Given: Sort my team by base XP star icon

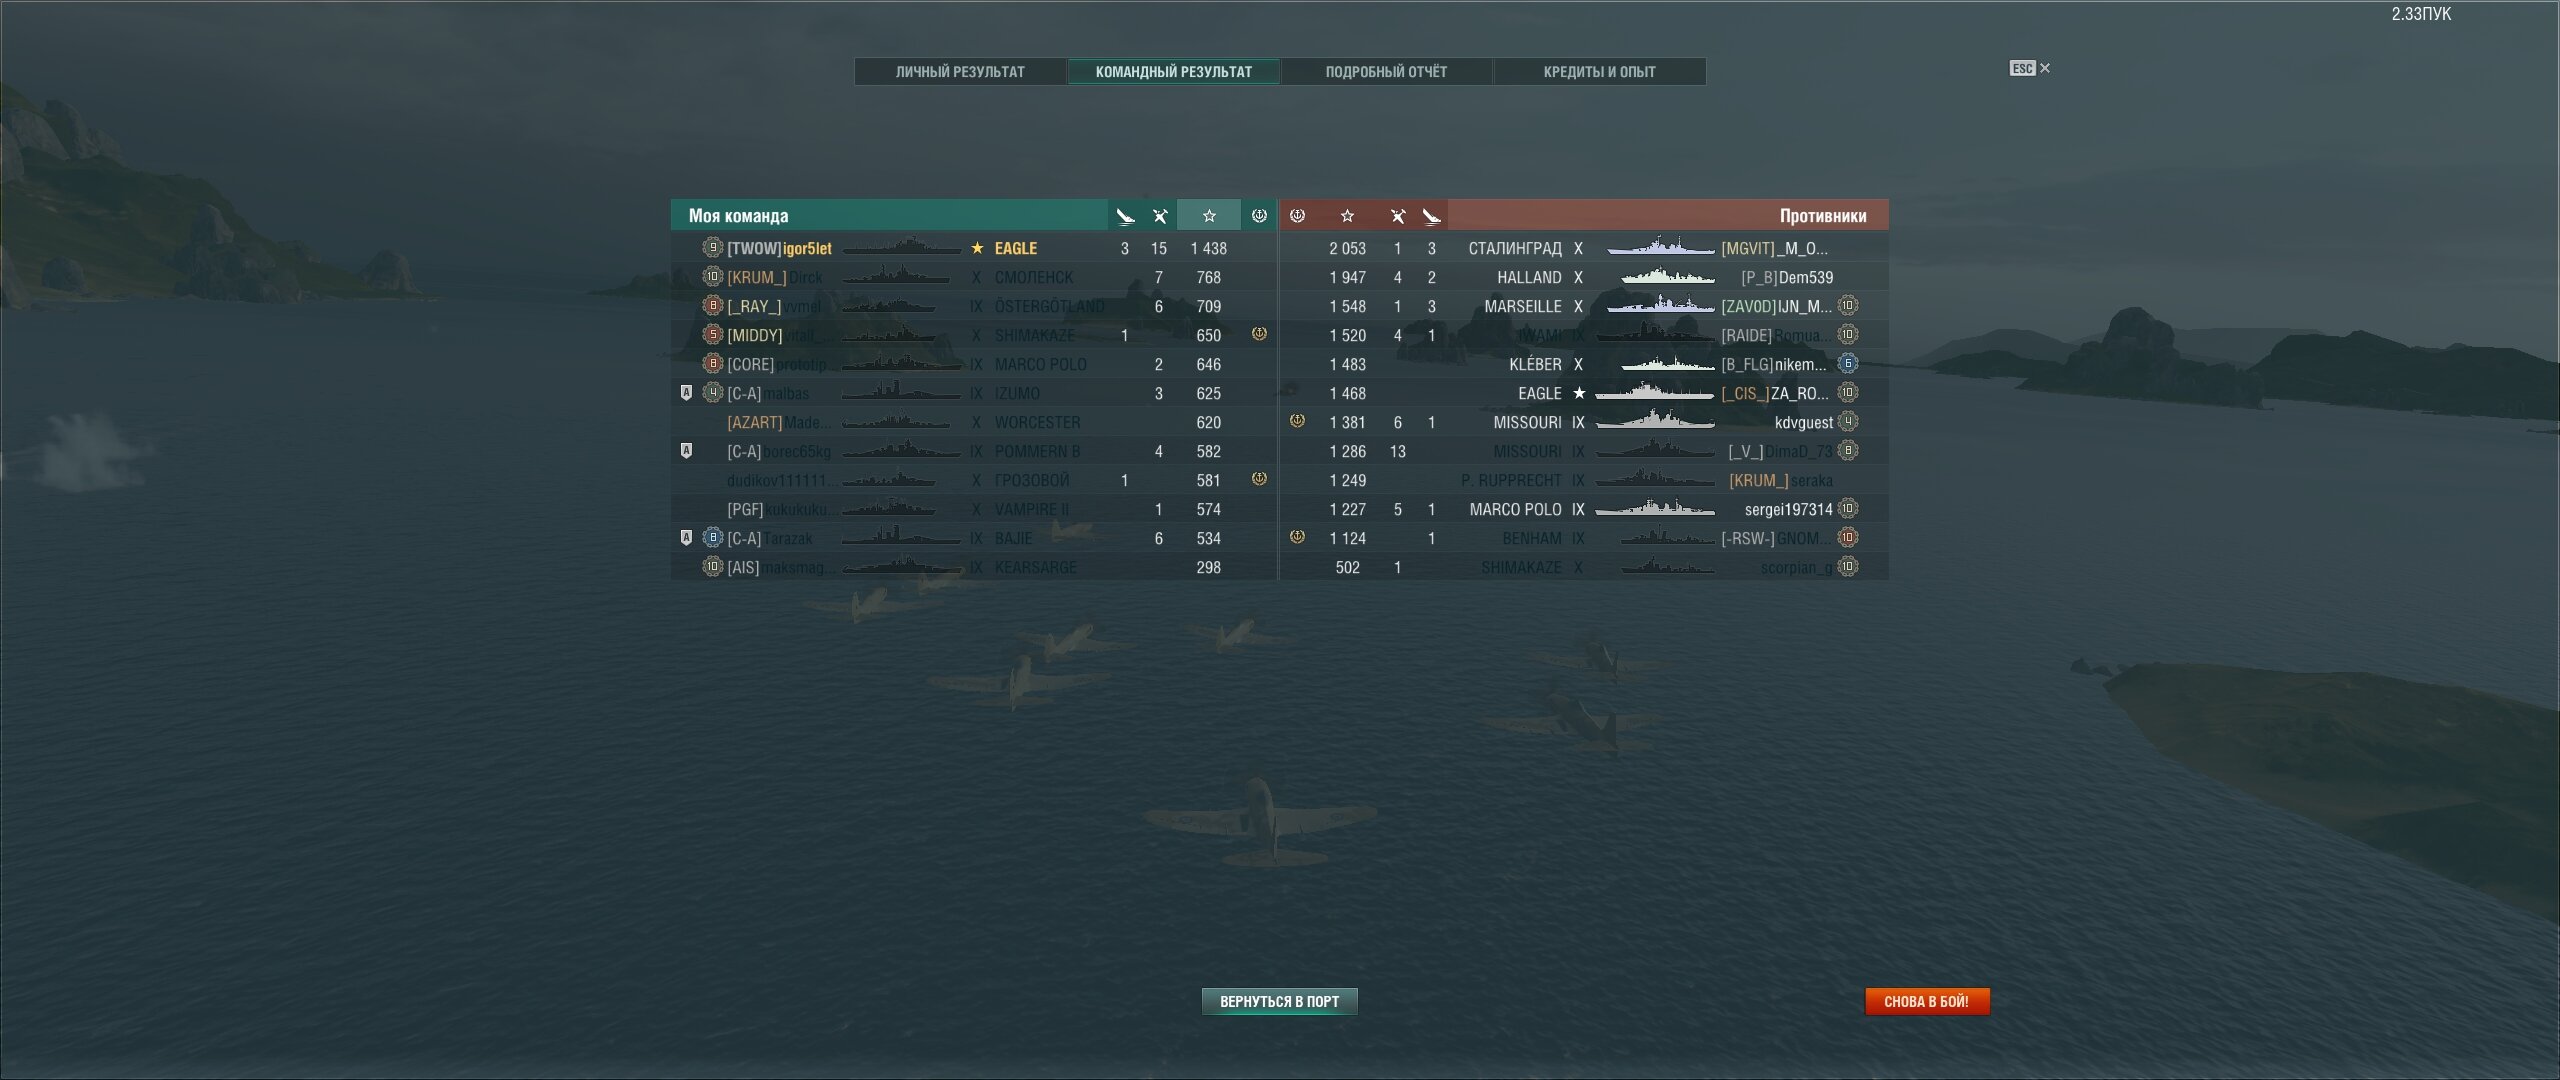Looking at the screenshot, I should 1209,216.
